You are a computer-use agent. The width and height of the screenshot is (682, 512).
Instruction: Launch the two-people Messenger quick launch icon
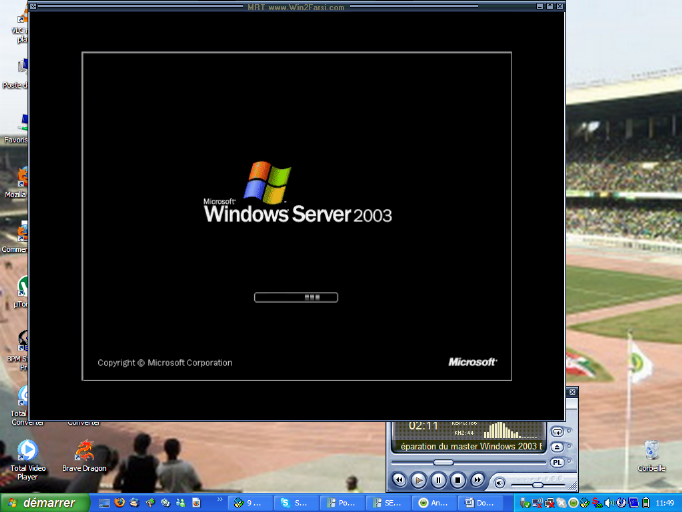[x=181, y=503]
